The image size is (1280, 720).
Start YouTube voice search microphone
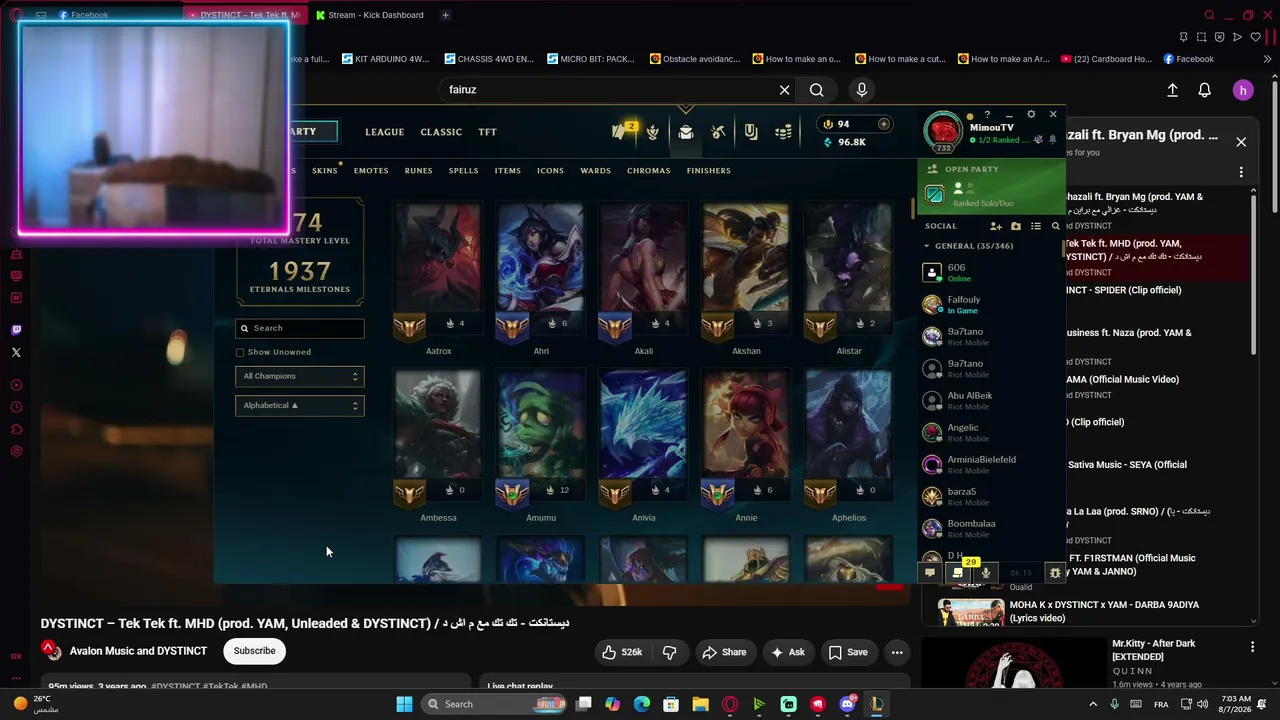click(x=862, y=90)
